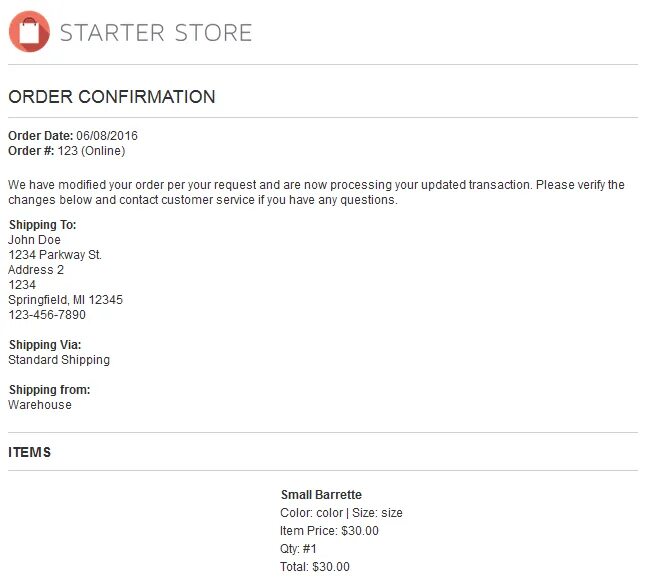Click the Warehouse shipping origin text

tap(40, 404)
